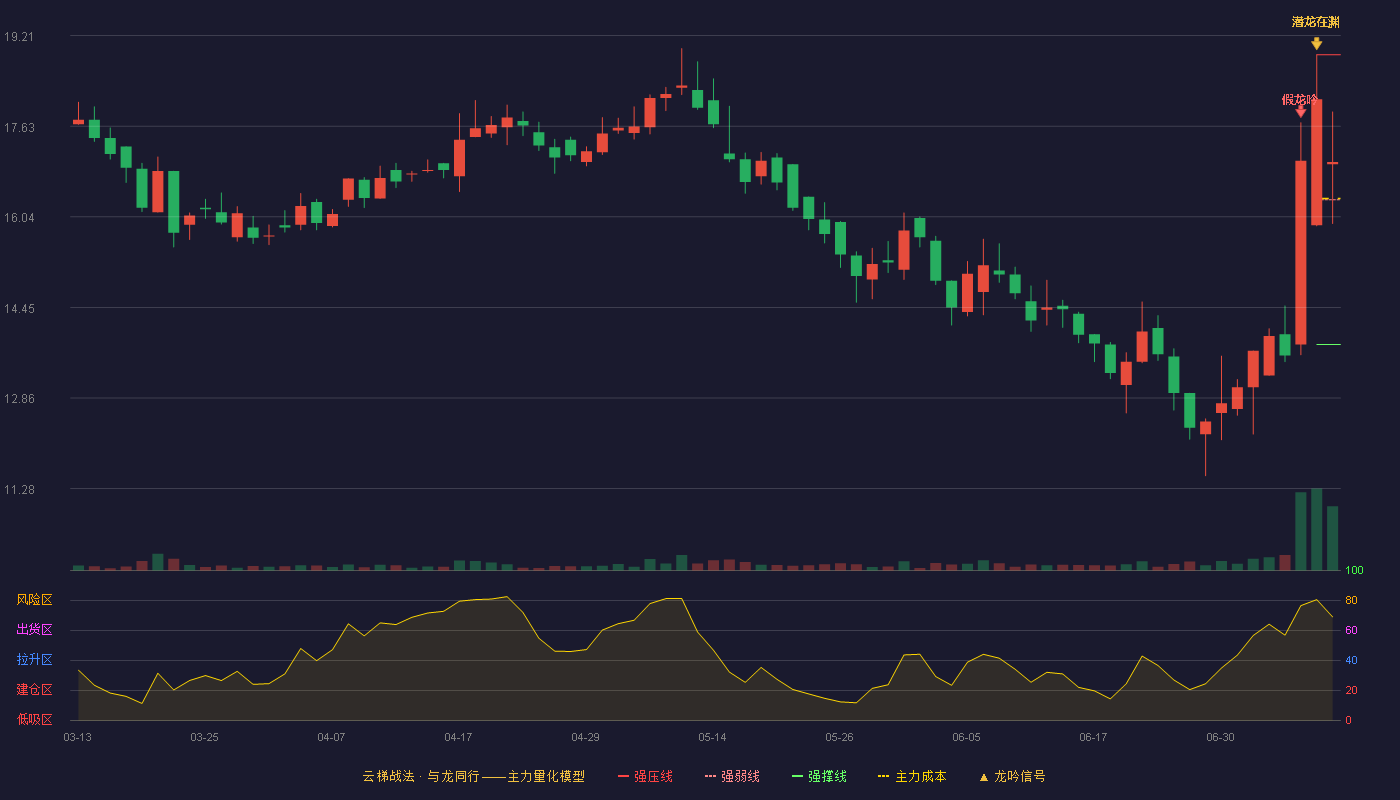
Task: Toggle the 强压线 legend entry
Action: 645,776
